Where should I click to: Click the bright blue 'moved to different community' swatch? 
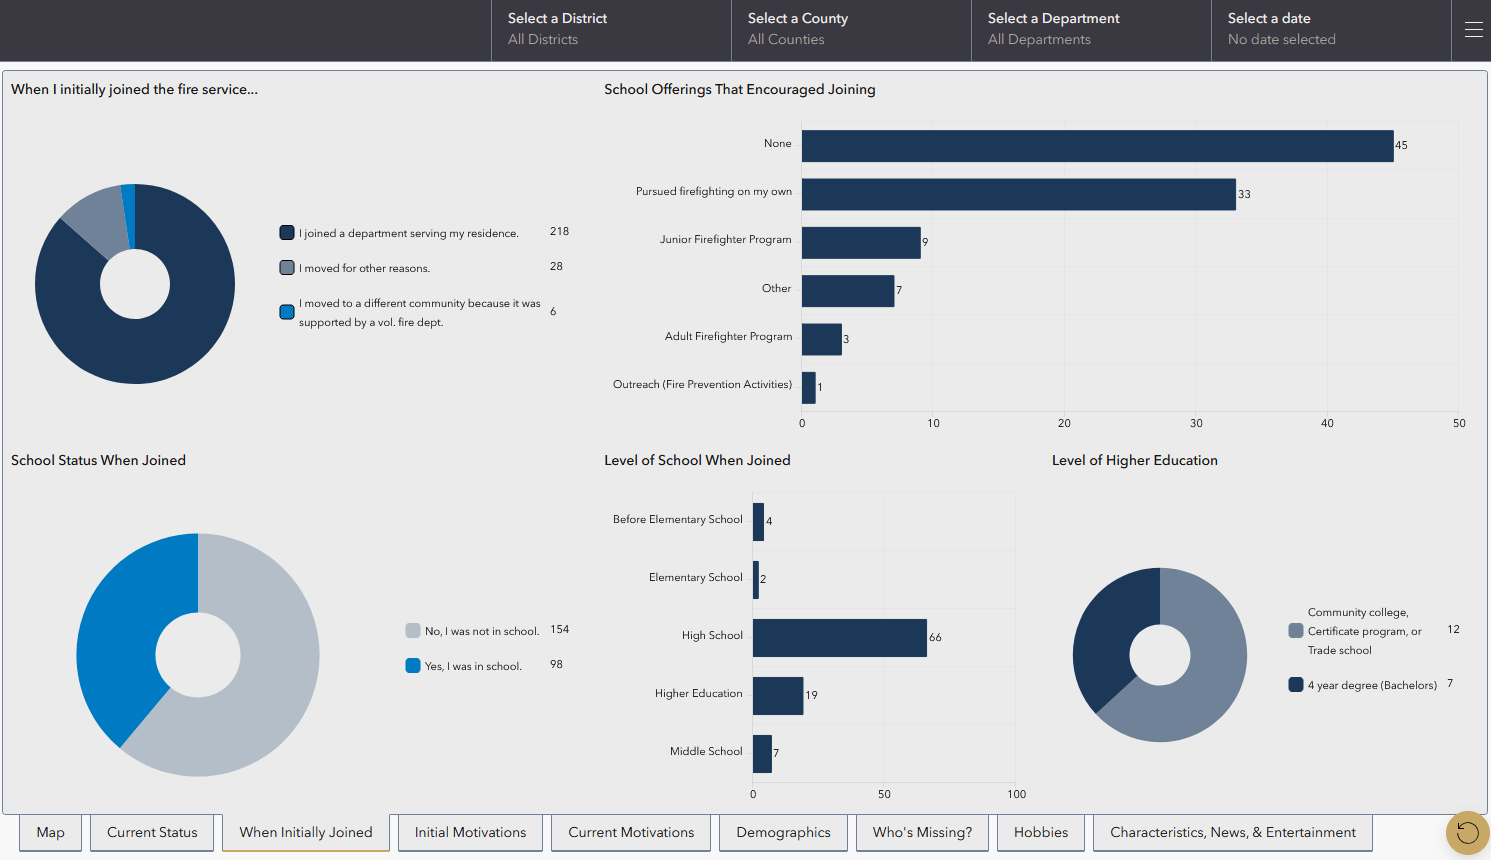tap(287, 312)
